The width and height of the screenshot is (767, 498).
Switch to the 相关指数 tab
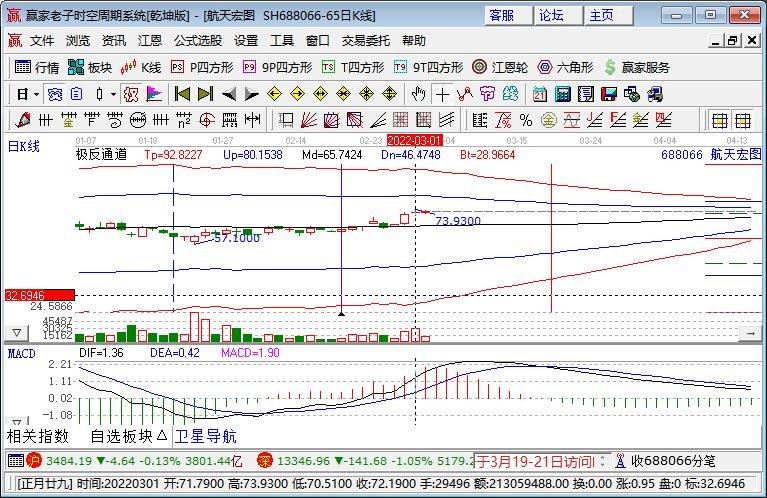pos(38,436)
